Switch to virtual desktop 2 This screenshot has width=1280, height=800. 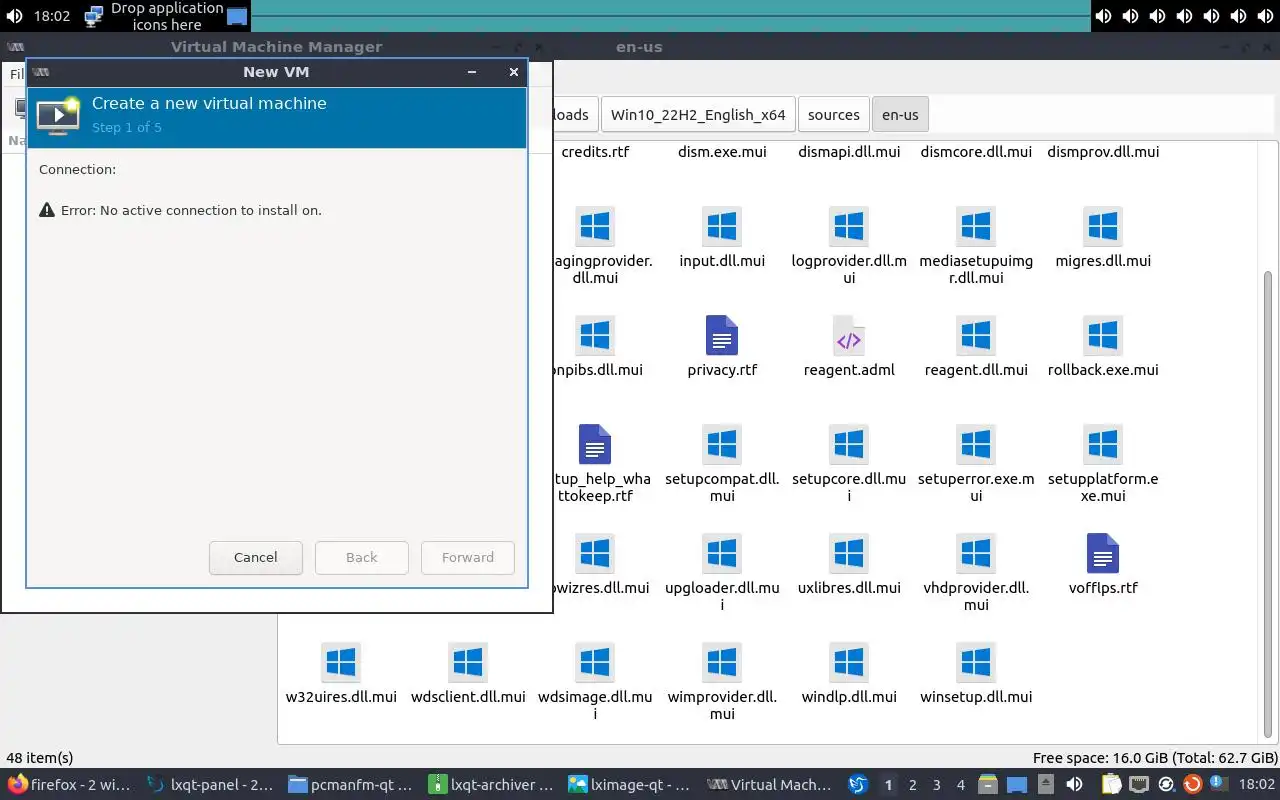click(912, 785)
